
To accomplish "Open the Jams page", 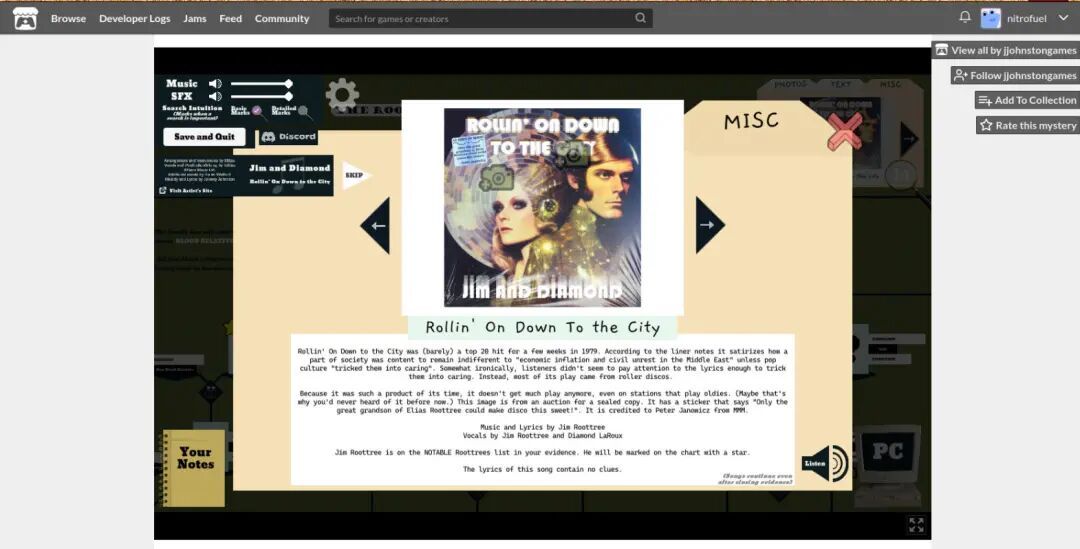I will pos(195,19).
